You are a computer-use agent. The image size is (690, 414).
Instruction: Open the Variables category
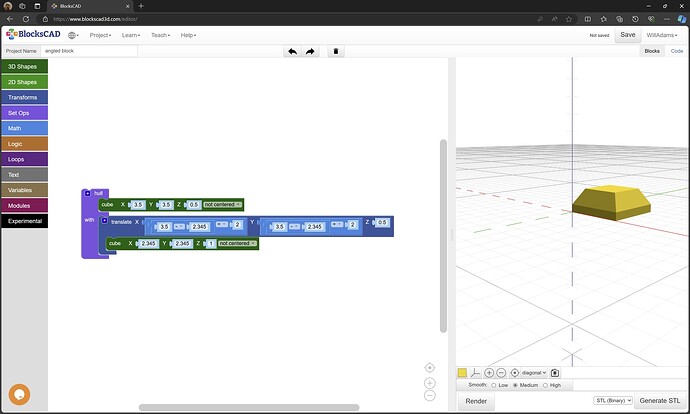[x=25, y=190]
